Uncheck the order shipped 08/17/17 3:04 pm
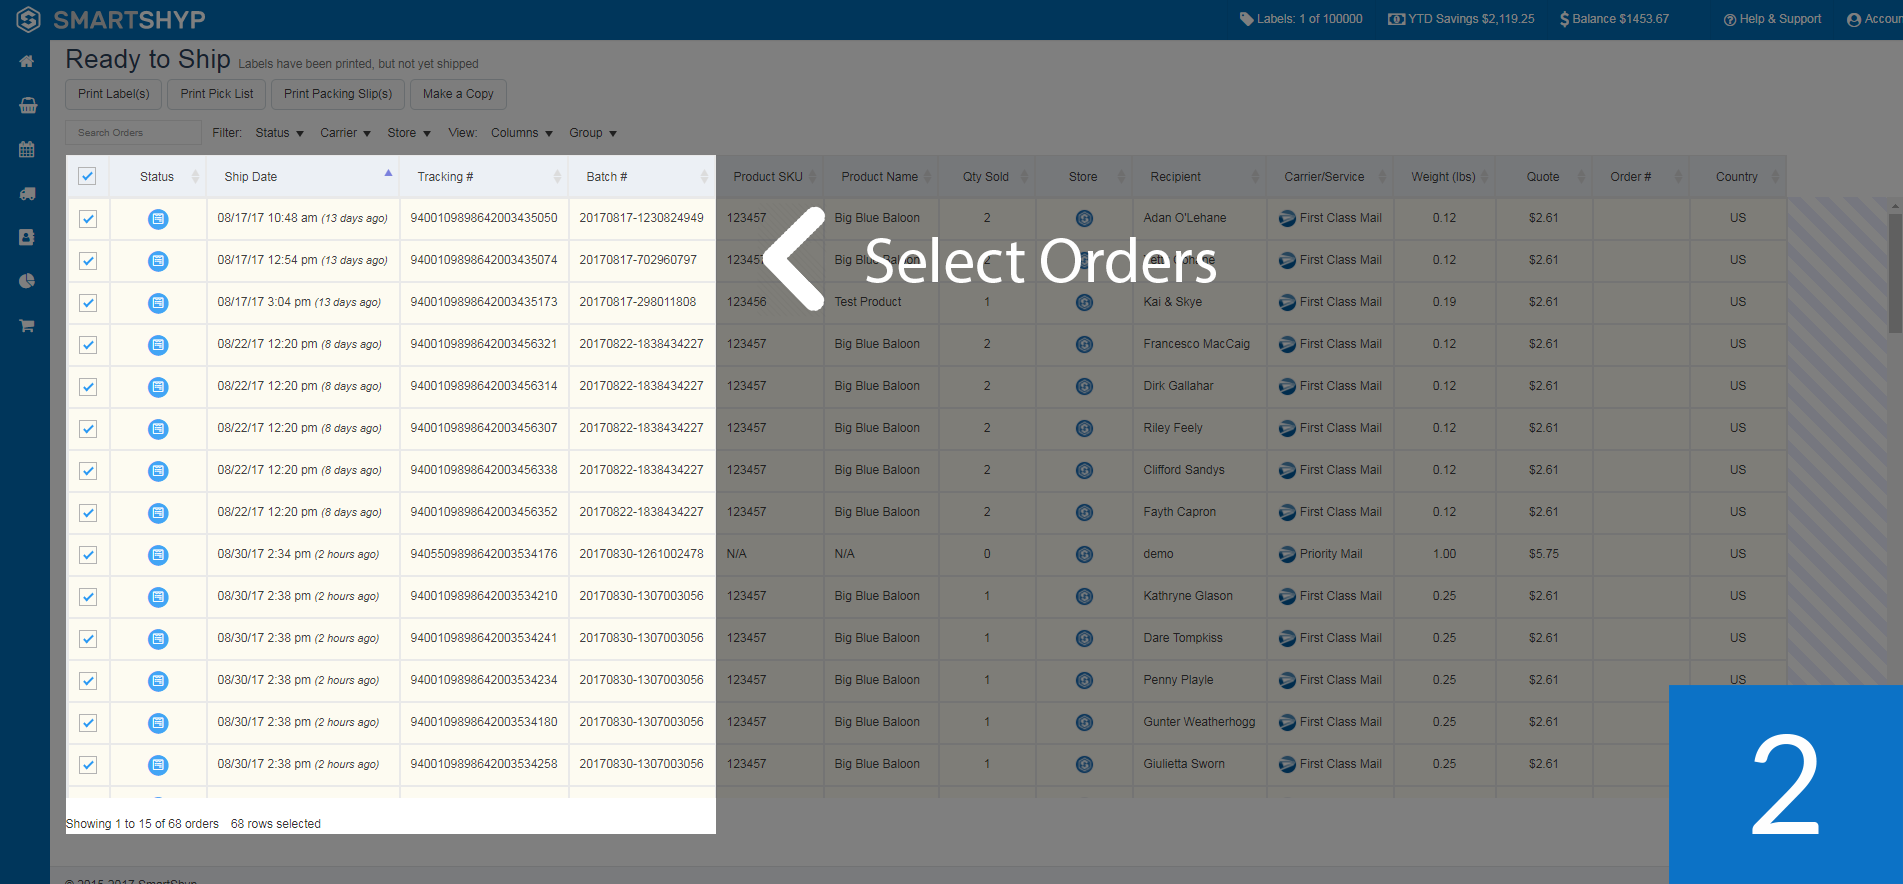 88,303
